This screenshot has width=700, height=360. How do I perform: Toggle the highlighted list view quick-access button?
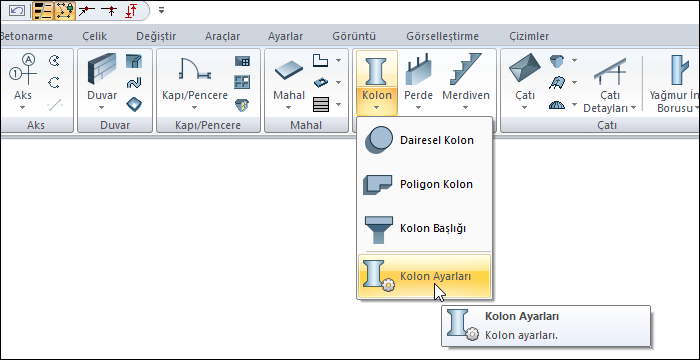[x=43, y=11]
